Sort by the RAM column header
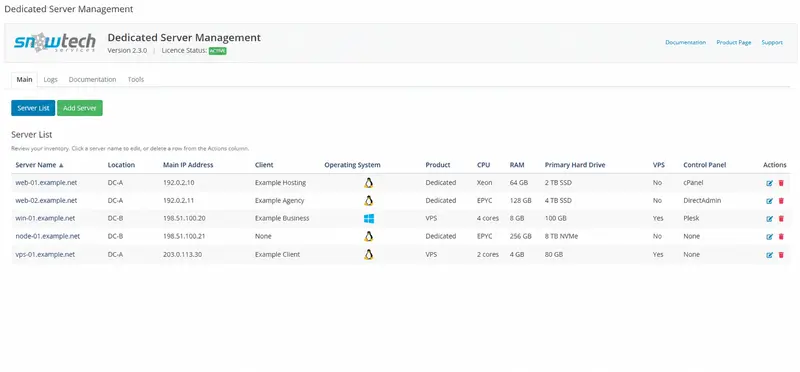The image size is (800, 372). click(x=516, y=165)
